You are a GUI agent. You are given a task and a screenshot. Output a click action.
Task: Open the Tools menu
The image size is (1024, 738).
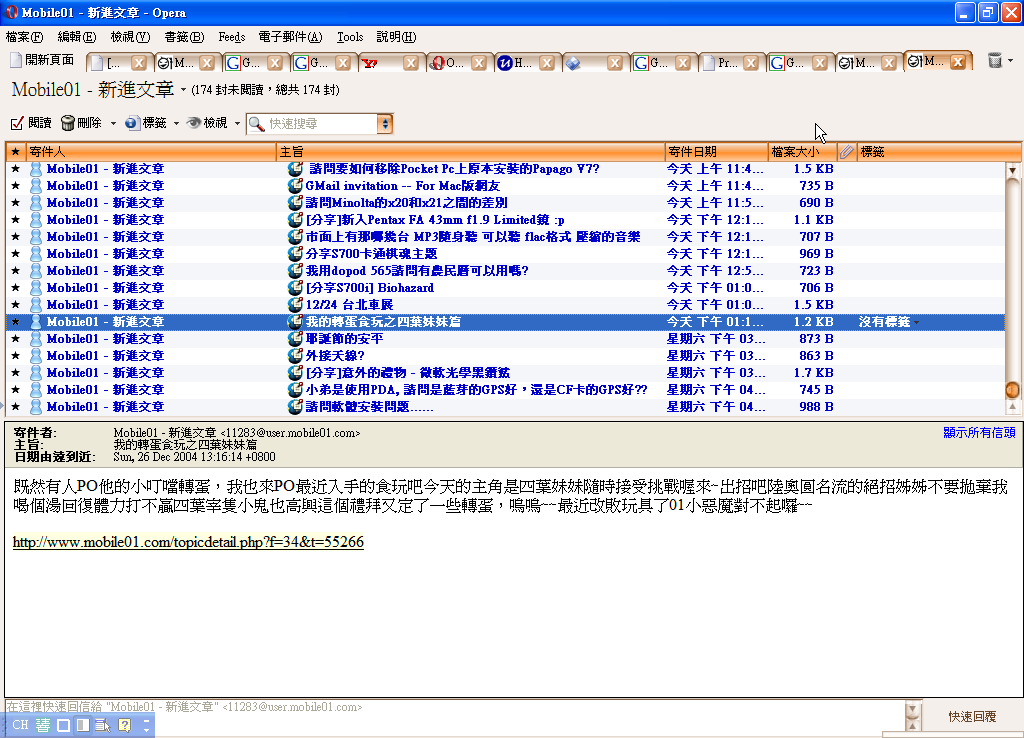click(x=350, y=37)
